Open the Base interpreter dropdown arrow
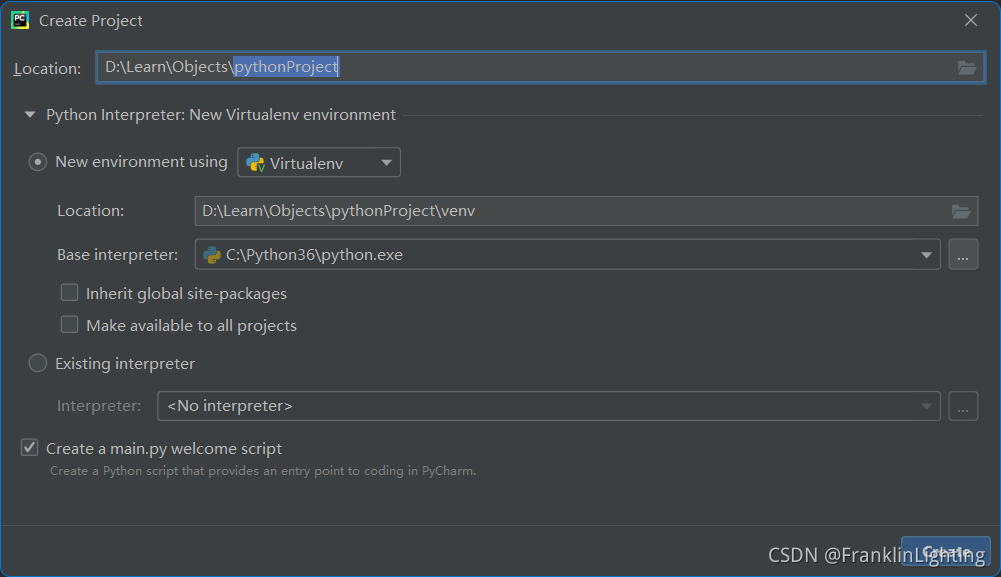The height and width of the screenshot is (577, 1001). (926, 255)
